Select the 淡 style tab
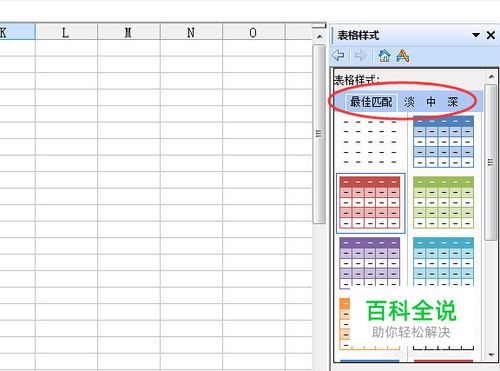 (x=409, y=102)
